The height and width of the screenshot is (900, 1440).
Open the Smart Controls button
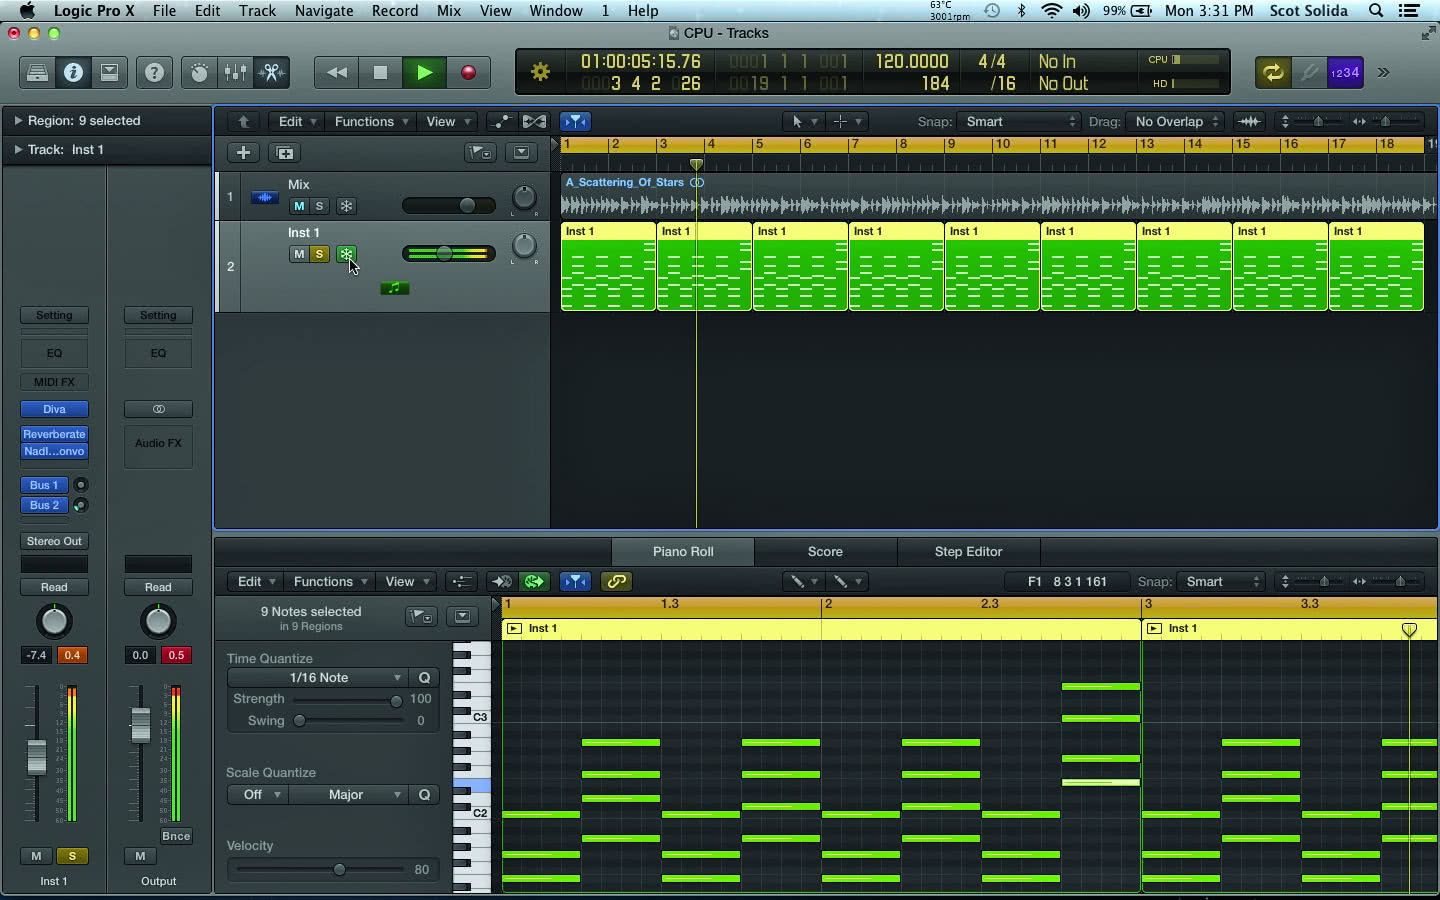click(199, 73)
